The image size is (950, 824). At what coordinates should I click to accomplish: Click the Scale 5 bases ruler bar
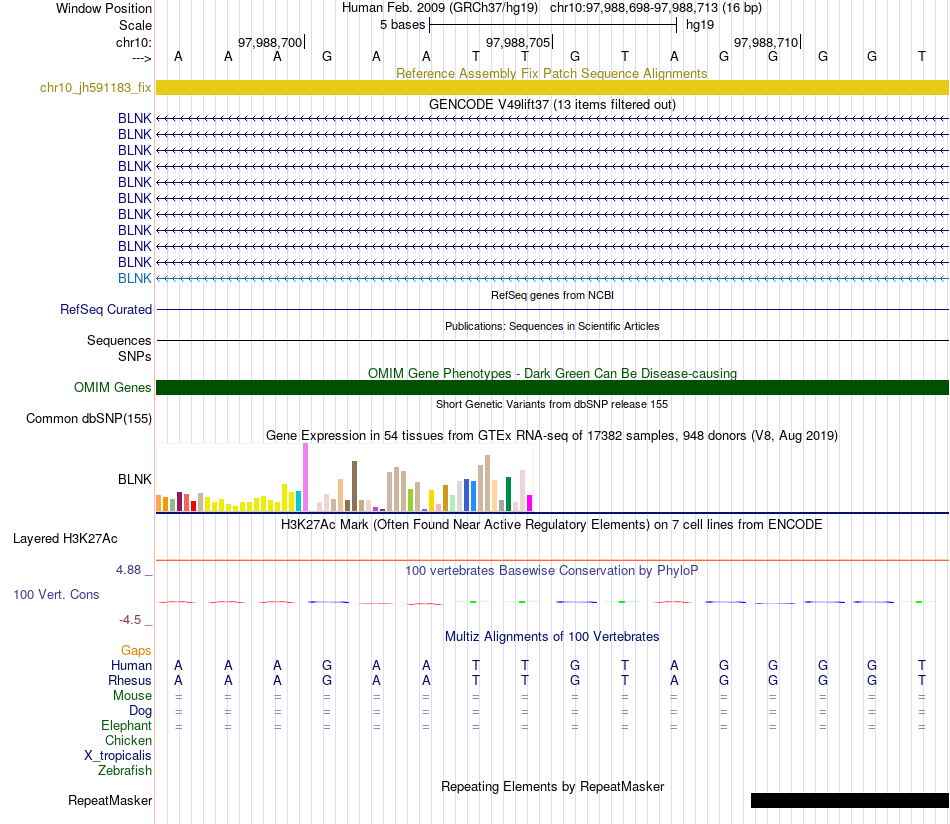point(553,25)
